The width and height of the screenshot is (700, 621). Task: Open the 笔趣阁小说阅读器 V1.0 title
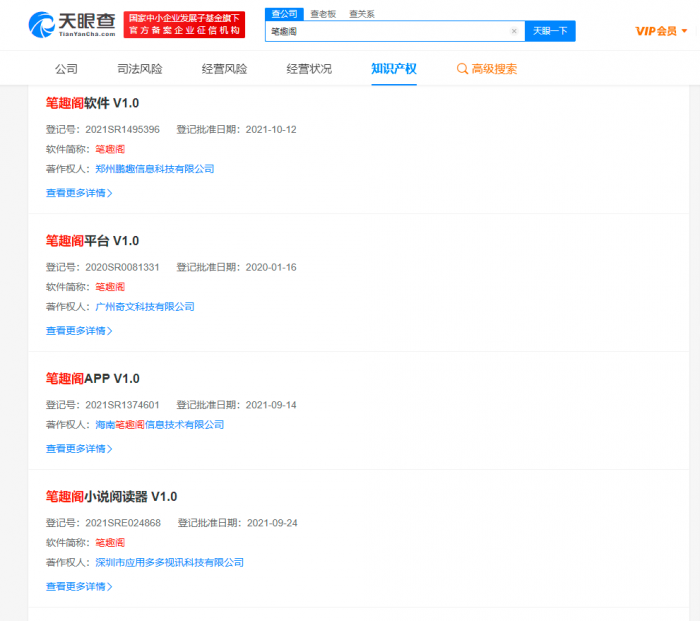[111, 496]
